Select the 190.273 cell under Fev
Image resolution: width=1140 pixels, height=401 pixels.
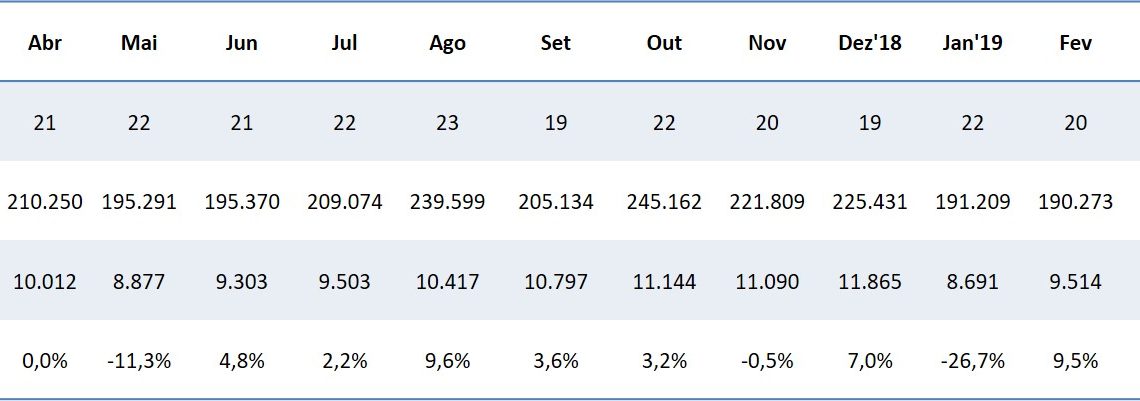[1075, 202]
